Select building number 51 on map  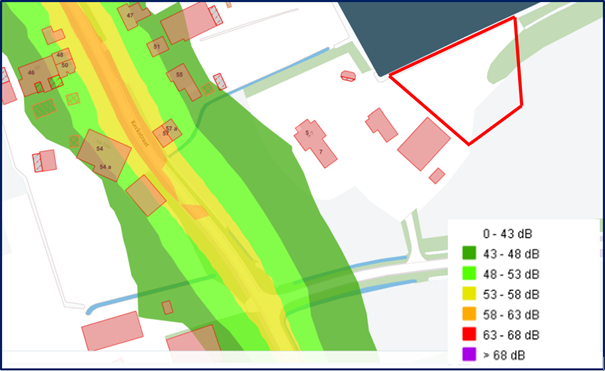click(x=156, y=47)
